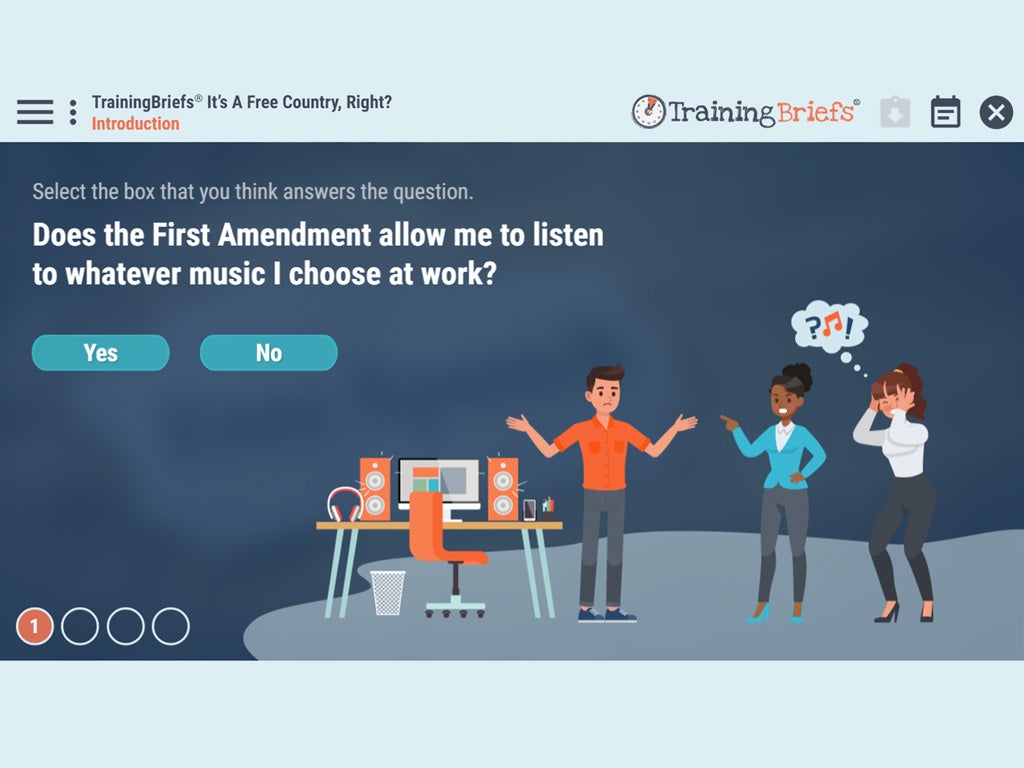Jump to the third progress circle

pos(125,626)
